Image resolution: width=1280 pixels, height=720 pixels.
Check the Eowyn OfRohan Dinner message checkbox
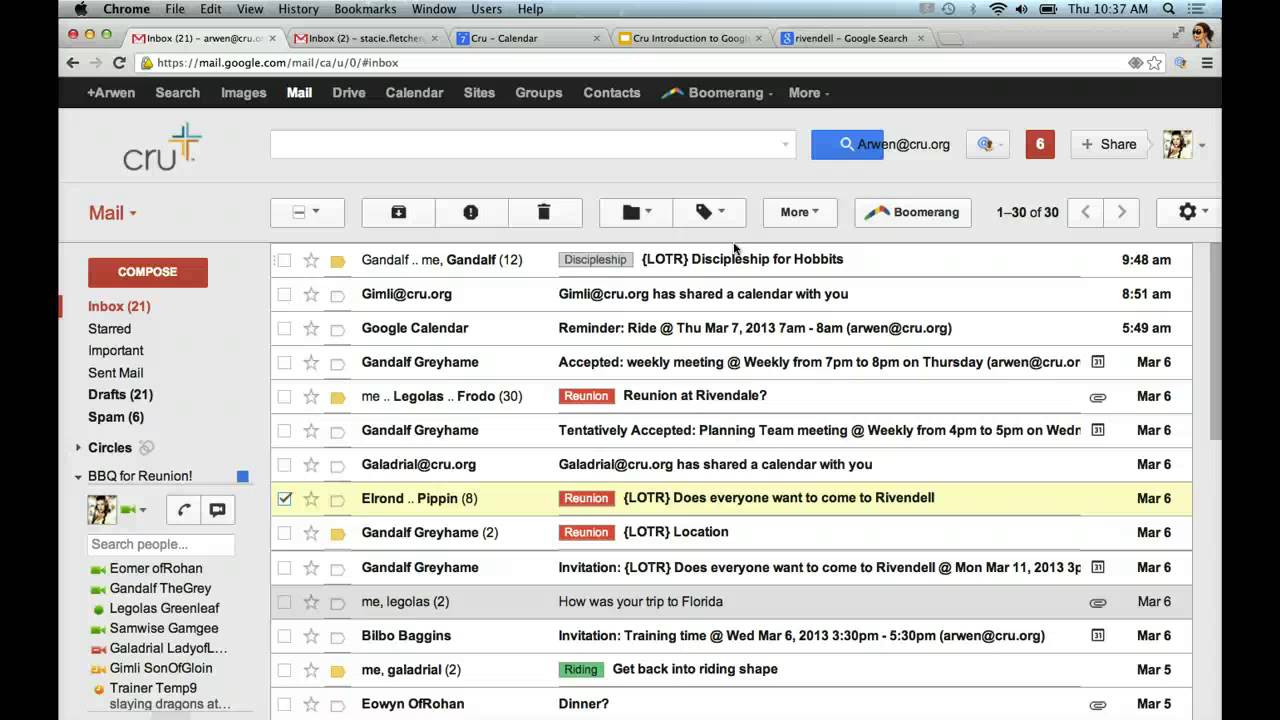point(284,704)
